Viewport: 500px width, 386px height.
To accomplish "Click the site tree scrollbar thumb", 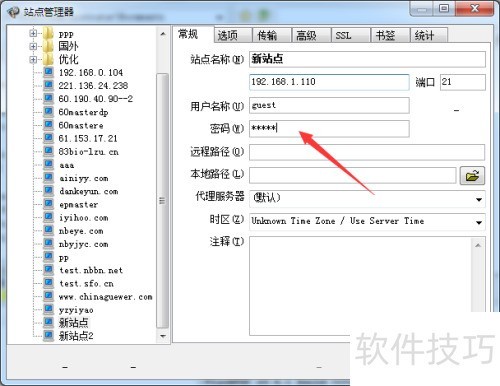I will [x=162, y=201].
